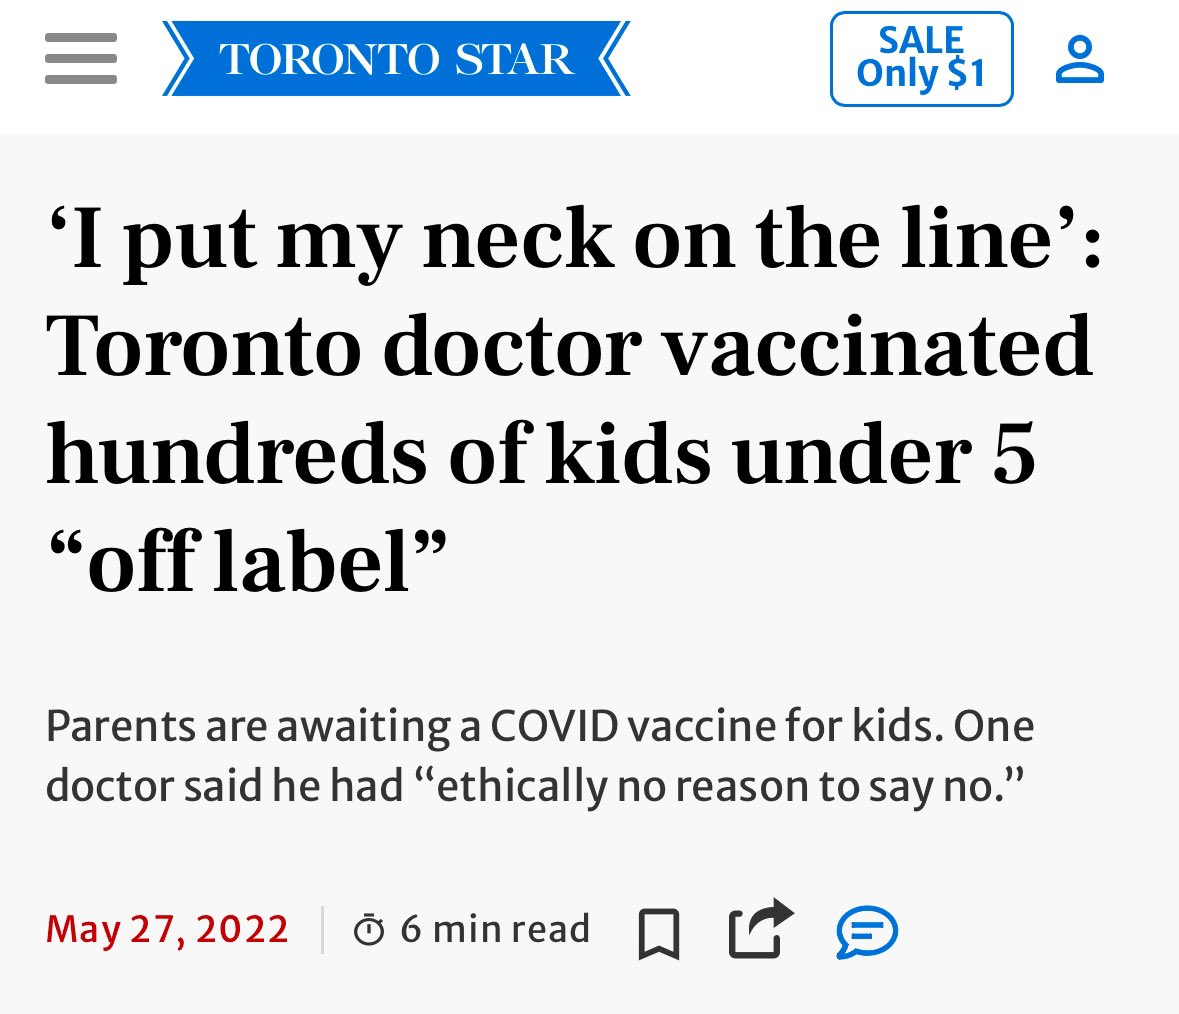1179x1014 pixels.
Task: Open the user account profile icon
Action: [1080, 59]
